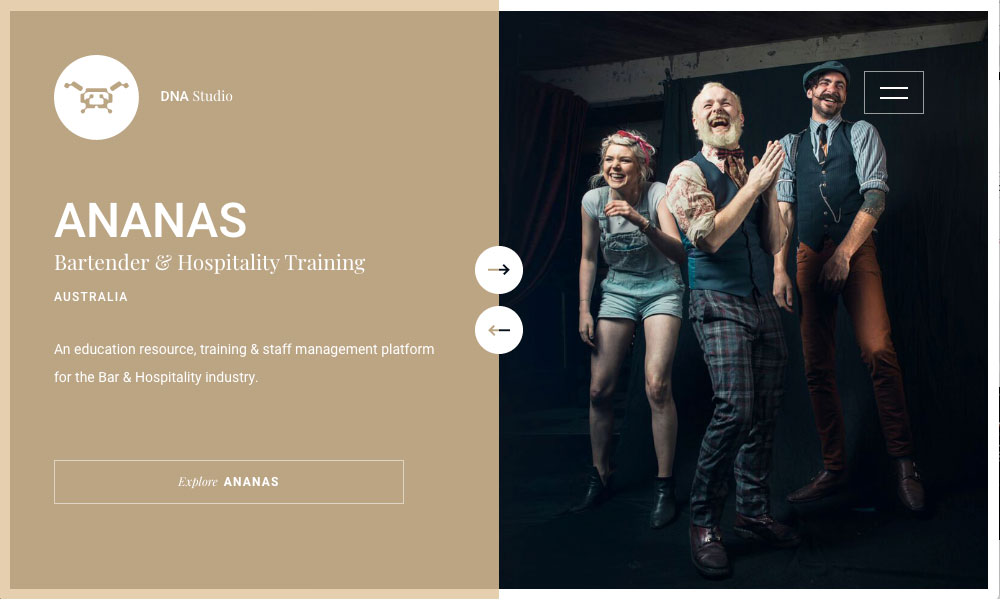The width and height of the screenshot is (1000, 600).
Task: Click the italic word Explore in the button
Action: (198, 482)
